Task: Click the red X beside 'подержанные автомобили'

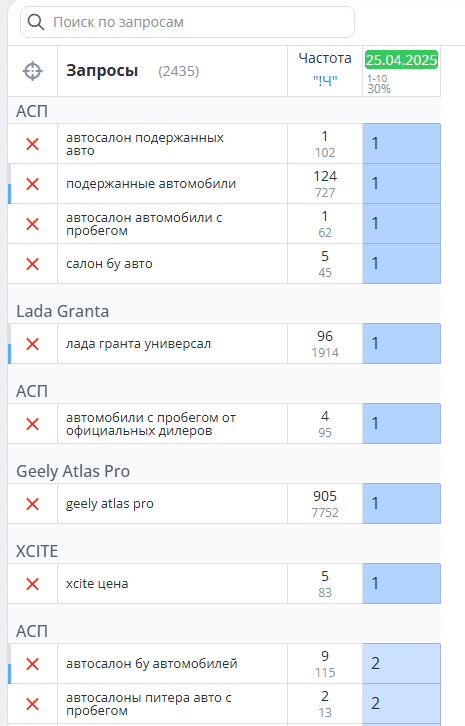Action: pos(32,184)
